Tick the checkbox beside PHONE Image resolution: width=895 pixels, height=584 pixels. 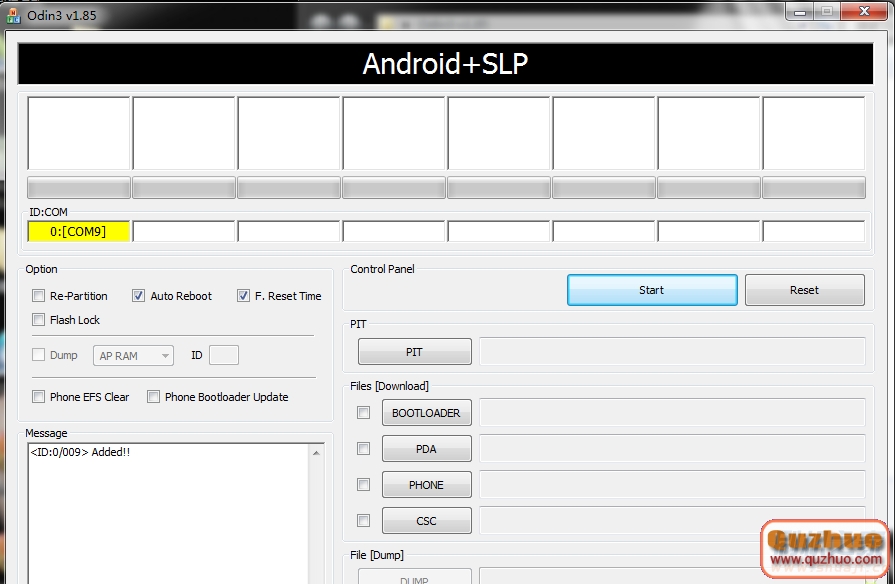[363, 485]
